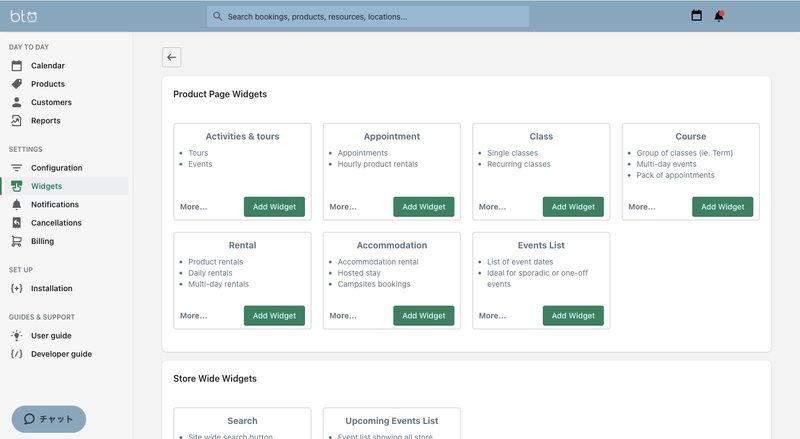This screenshot has width=800, height=439.
Task: Expand More... on the Appointment card
Action: (343, 207)
